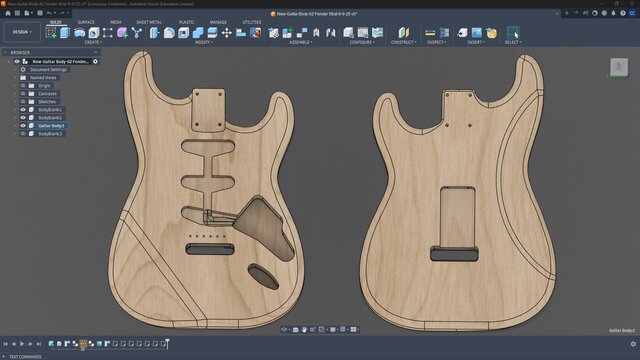Open the Create dropdown menu
The image size is (640, 360).
pyautogui.click(x=93, y=42)
